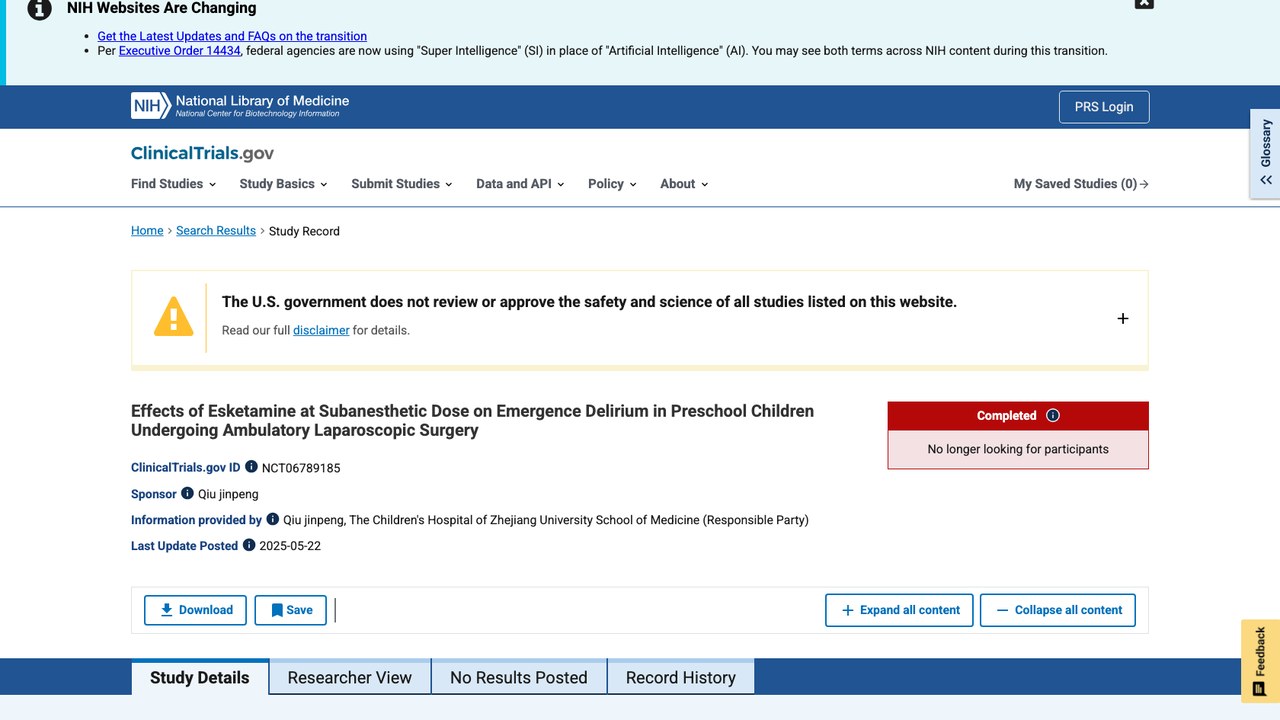Switch to the Researcher View tab
This screenshot has width=1280, height=720.
349,677
